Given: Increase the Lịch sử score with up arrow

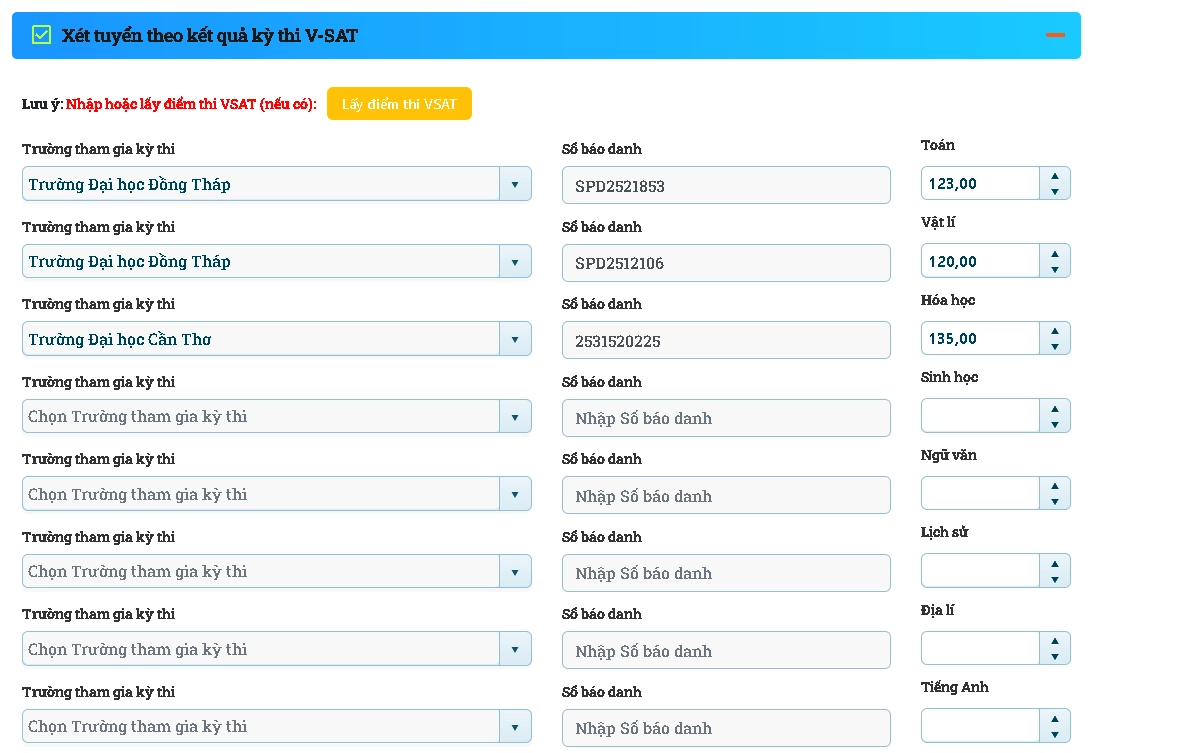Looking at the screenshot, I should coord(1055,563).
